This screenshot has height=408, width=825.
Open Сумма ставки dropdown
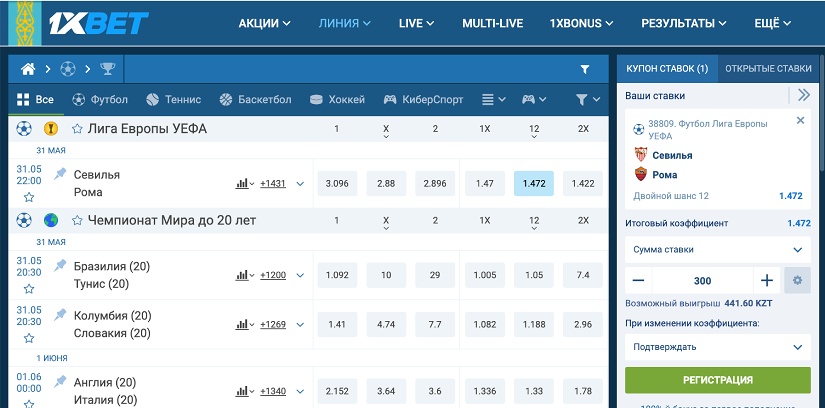click(x=718, y=250)
